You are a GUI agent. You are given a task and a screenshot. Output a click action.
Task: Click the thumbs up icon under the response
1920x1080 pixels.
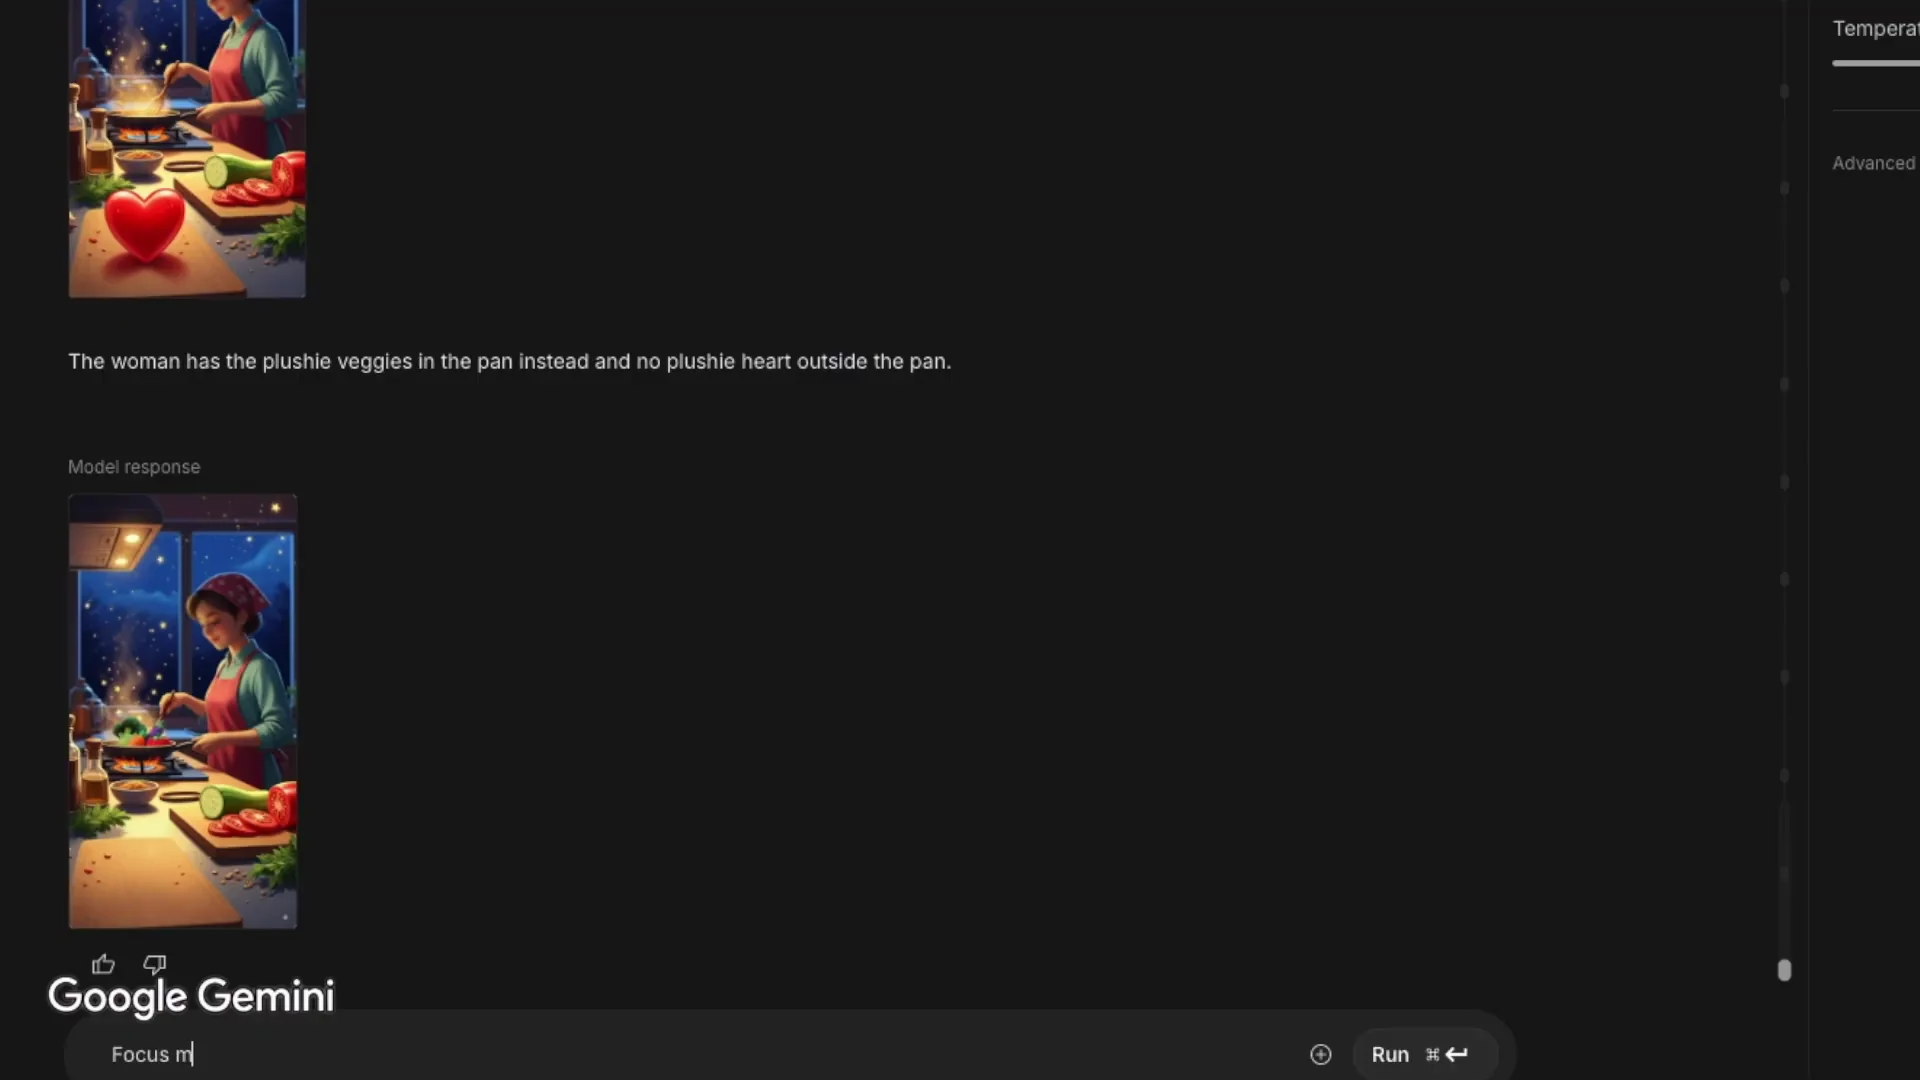pos(103,964)
